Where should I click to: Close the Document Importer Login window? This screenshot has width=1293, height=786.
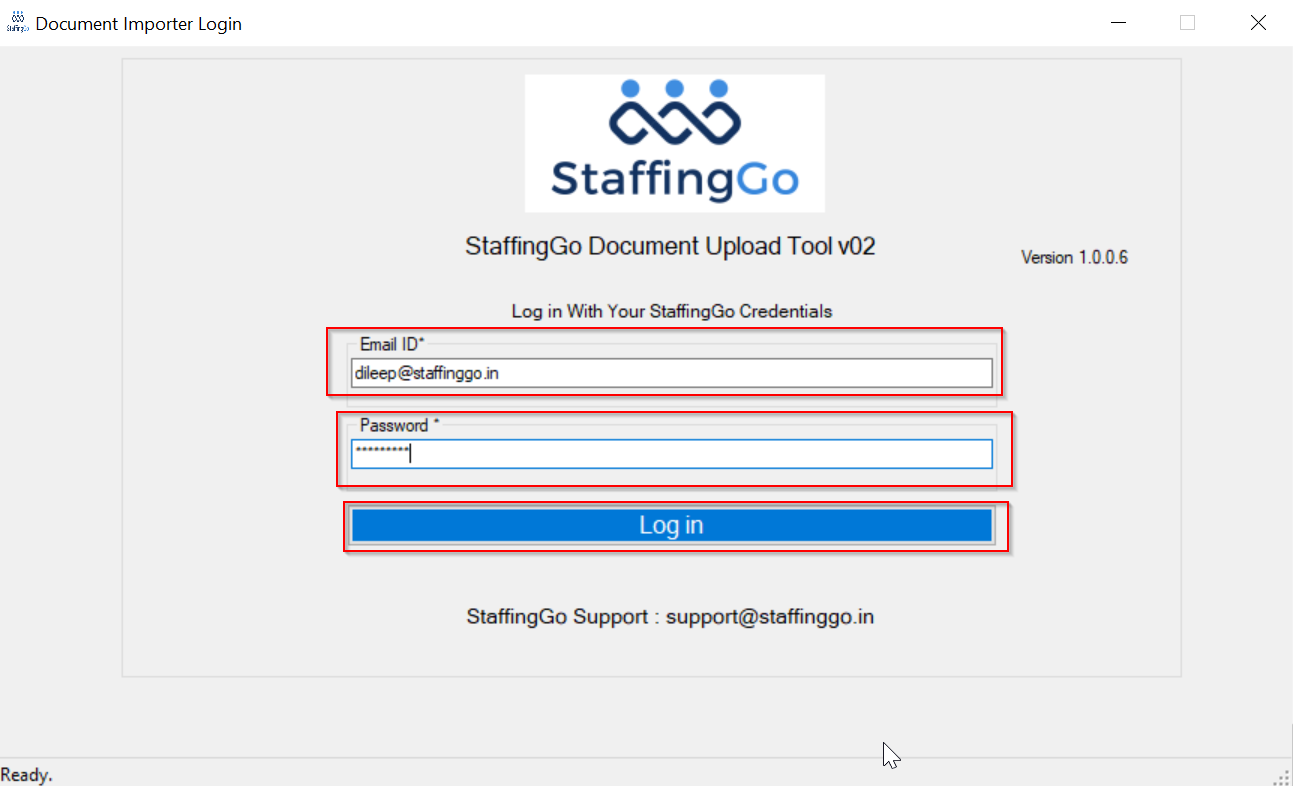point(1258,23)
